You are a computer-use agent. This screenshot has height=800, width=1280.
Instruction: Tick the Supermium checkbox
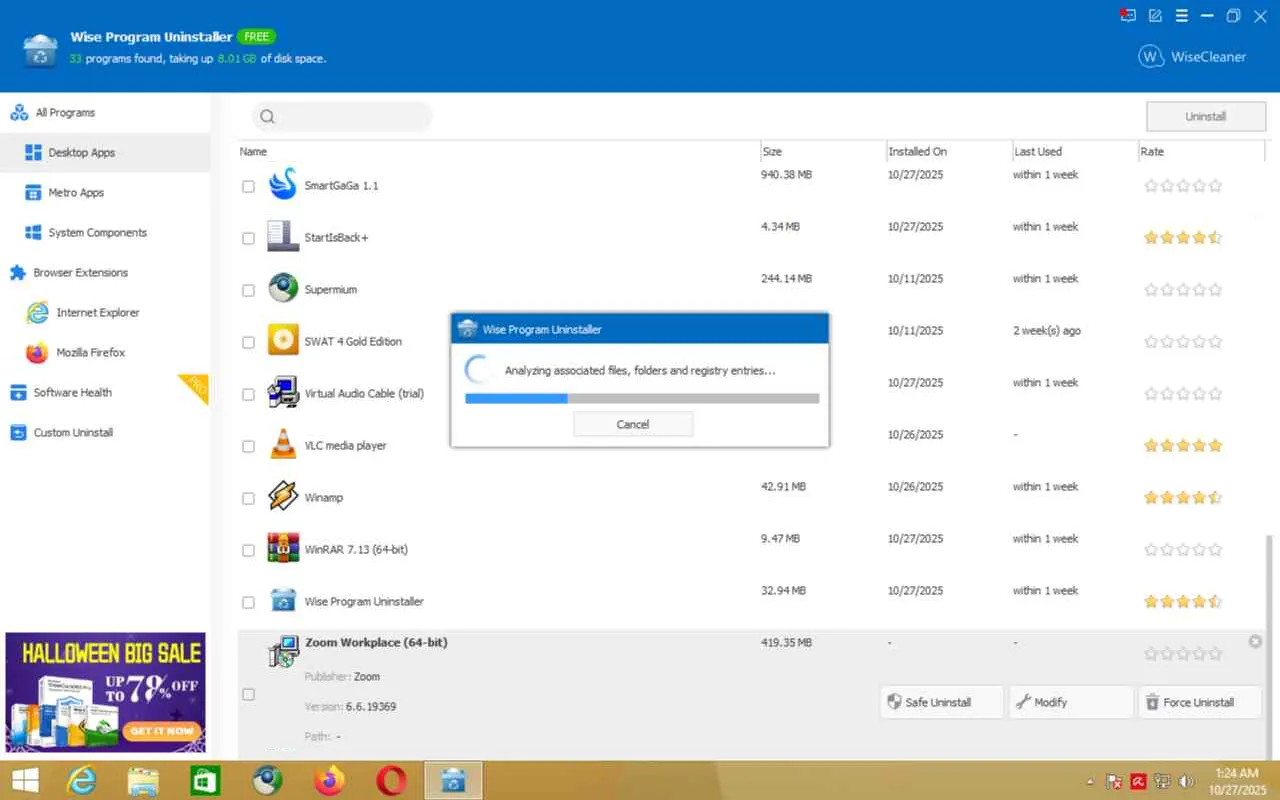(248, 290)
